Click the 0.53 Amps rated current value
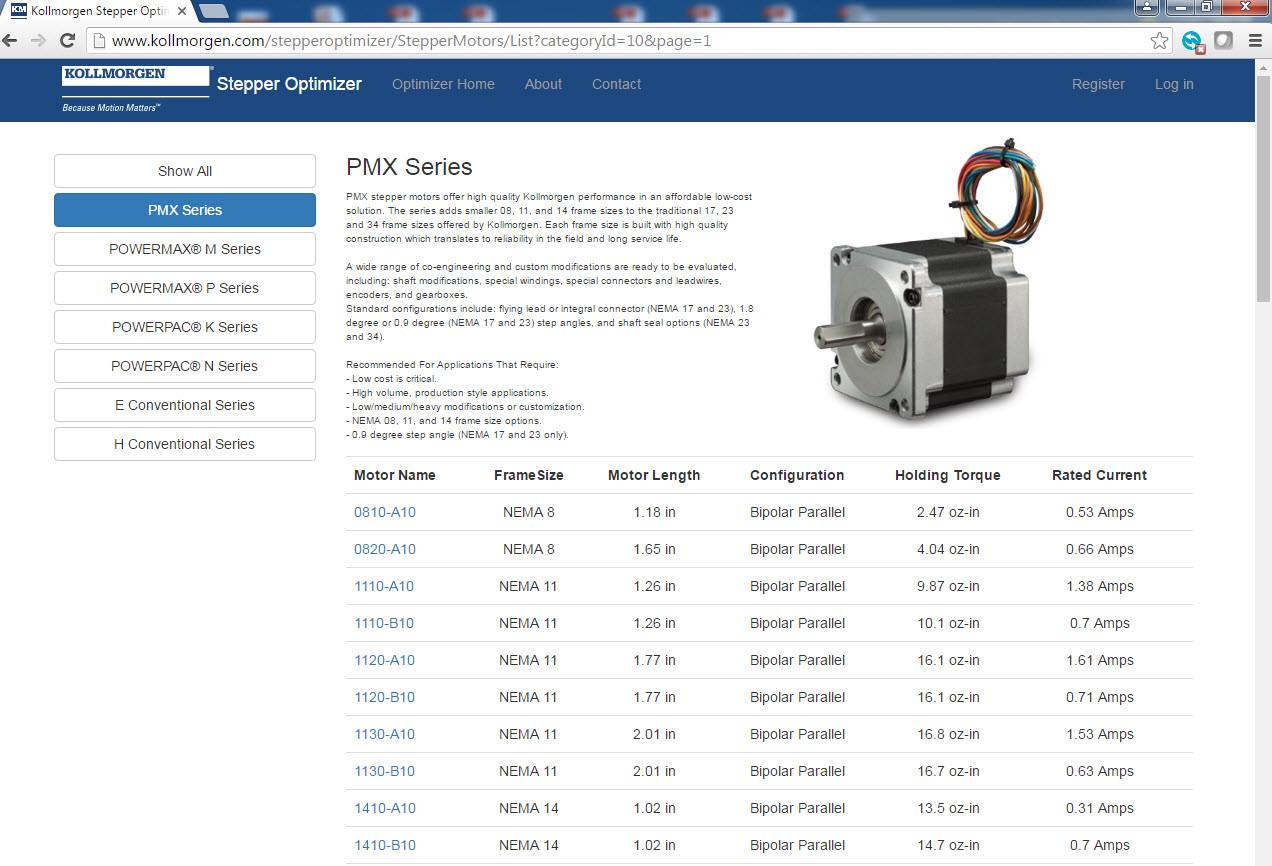The height and width of the screenshot is (866, 1272). coord(1100,512)
